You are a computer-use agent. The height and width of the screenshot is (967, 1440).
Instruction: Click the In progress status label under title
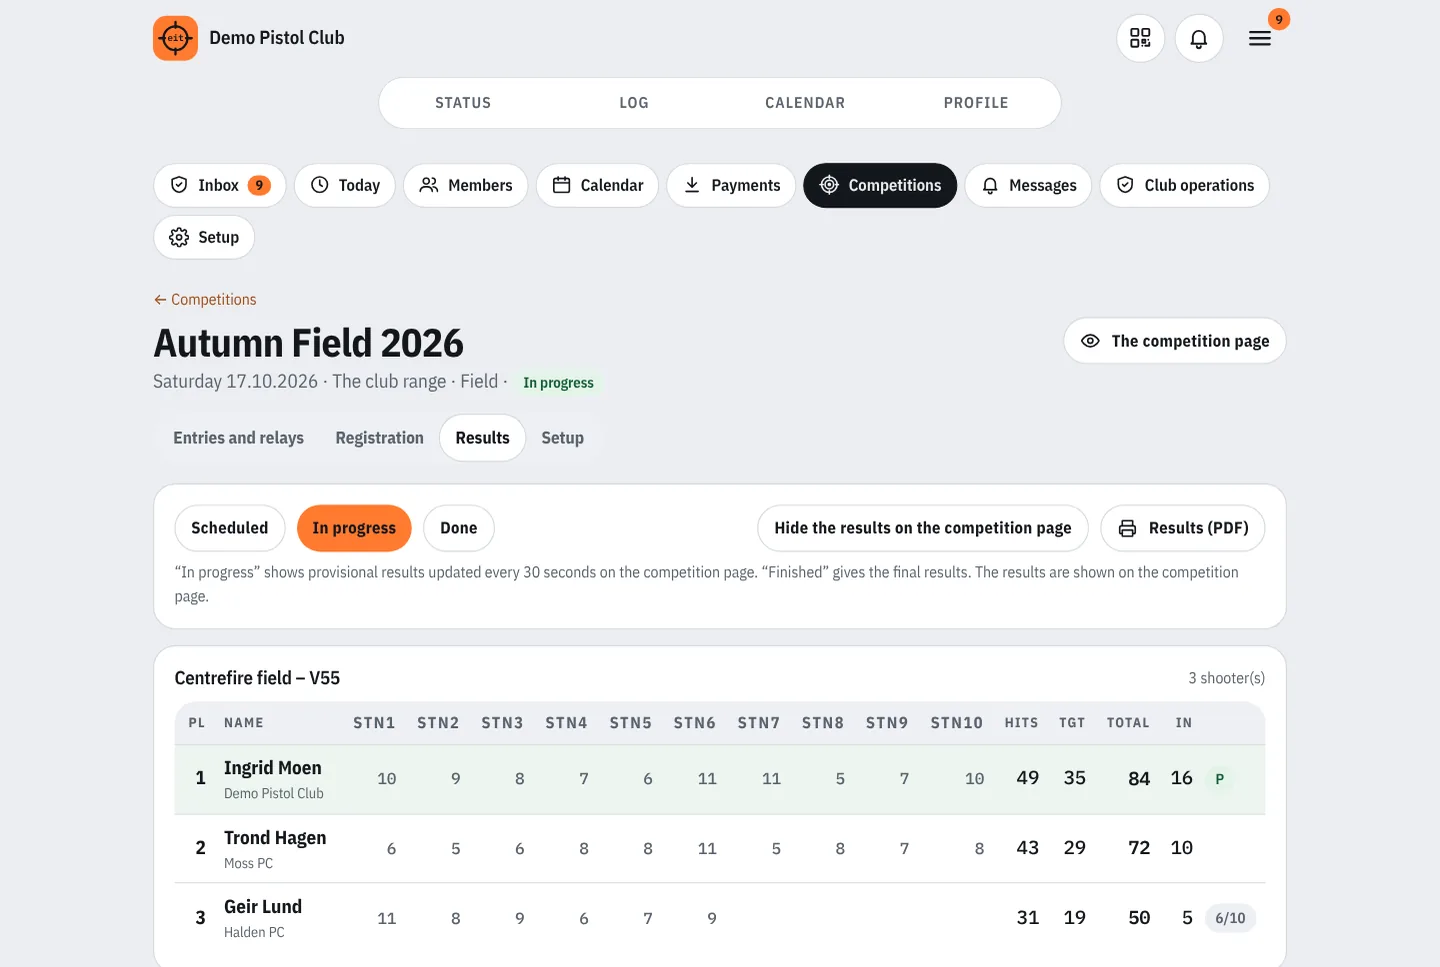pos(558,383)
